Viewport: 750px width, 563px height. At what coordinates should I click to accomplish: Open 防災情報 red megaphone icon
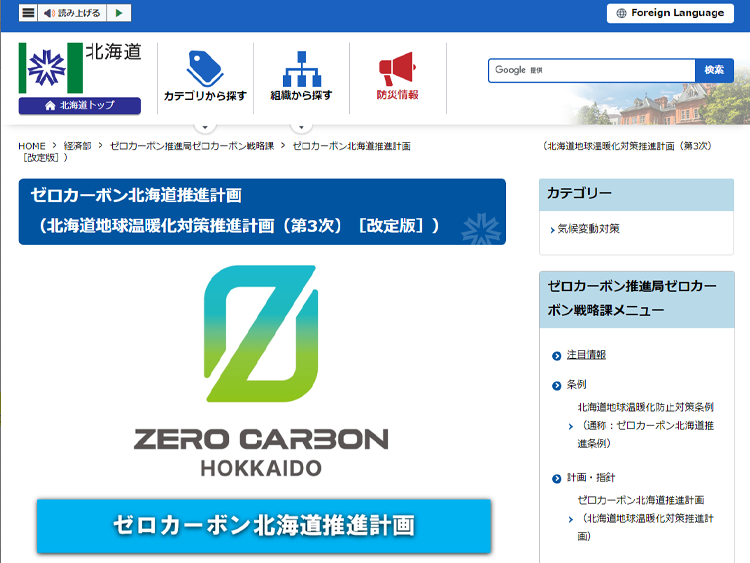397,69
